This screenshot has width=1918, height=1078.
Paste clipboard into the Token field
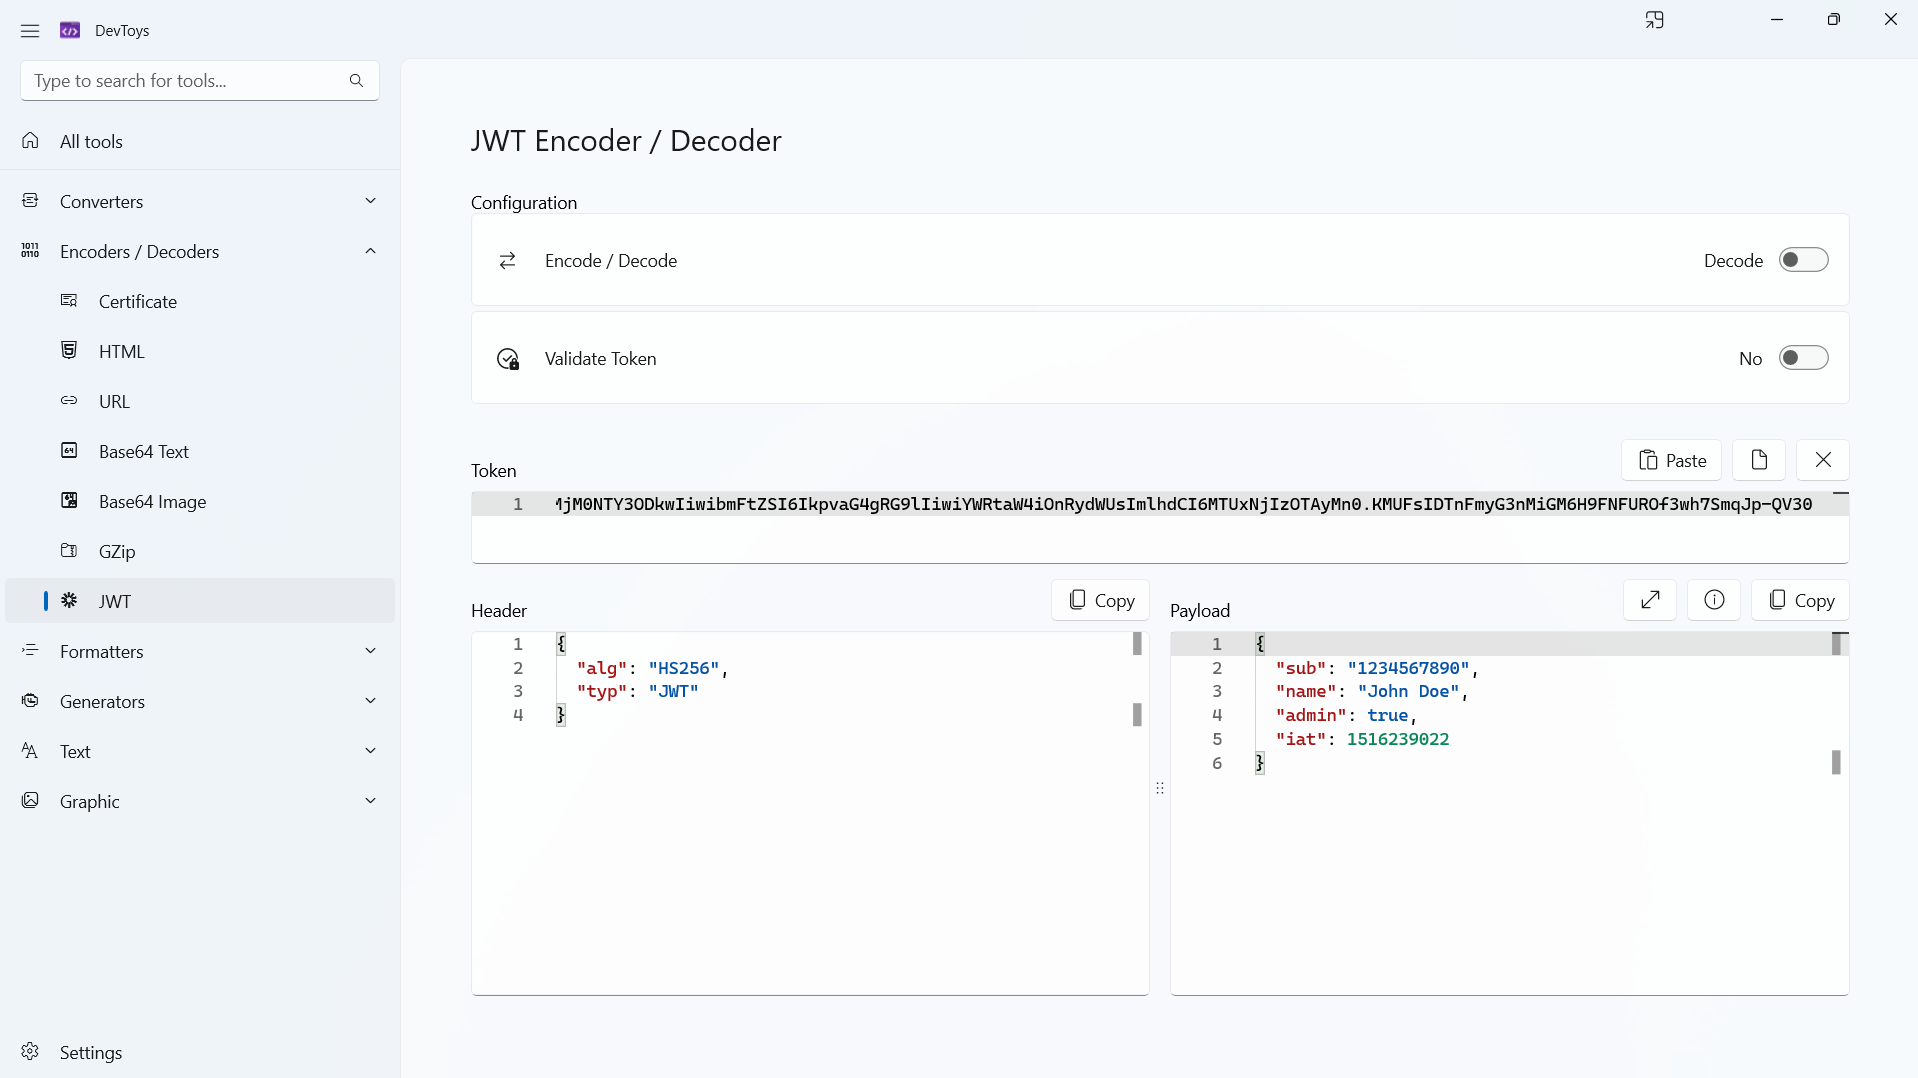(1671, 460)
